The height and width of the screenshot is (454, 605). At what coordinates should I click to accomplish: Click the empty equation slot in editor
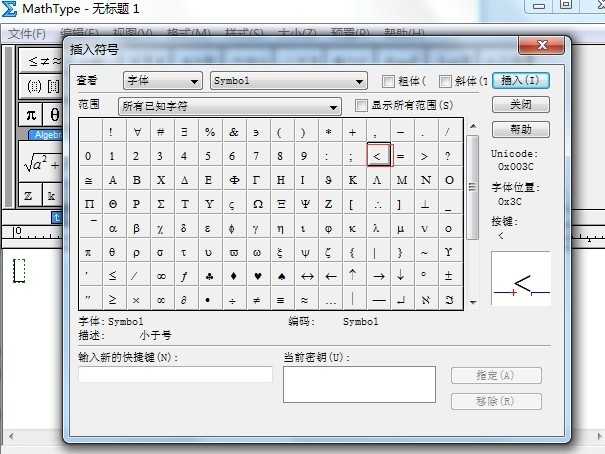tap(19, 270)
